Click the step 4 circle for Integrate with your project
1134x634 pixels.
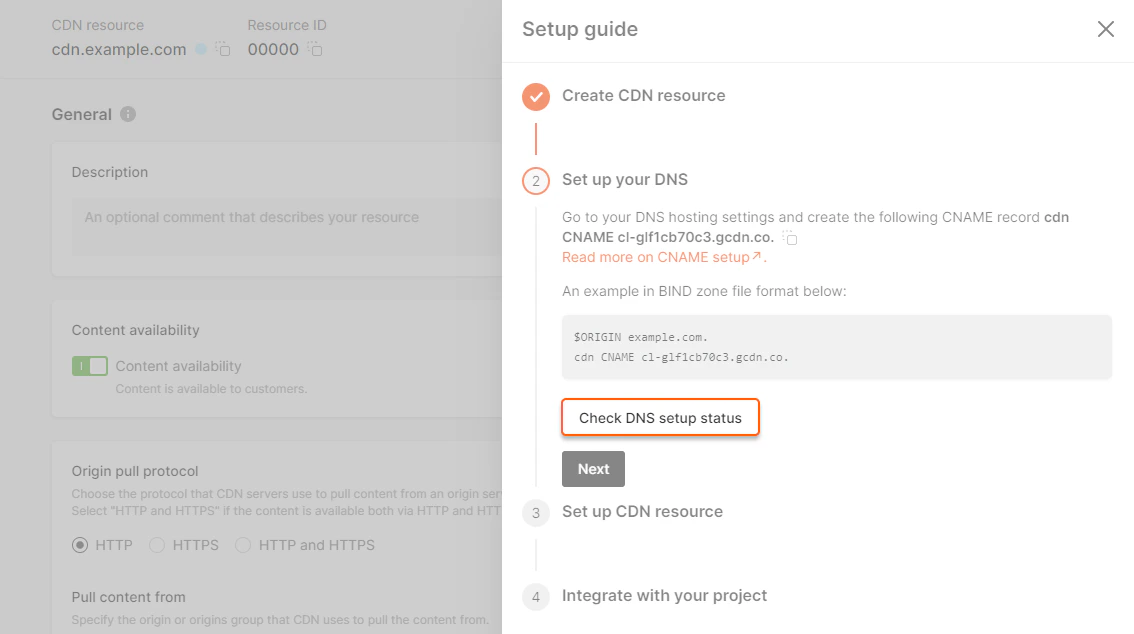[x=536, y=596]
